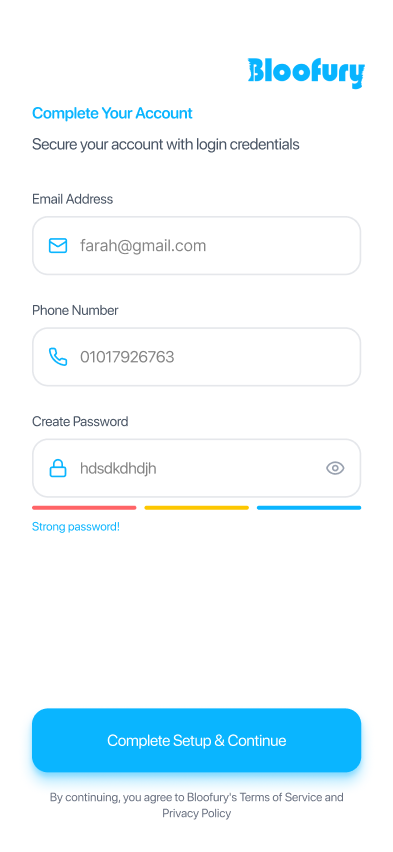Open the Privacy Policy link
This screenshot has width=393, height=852.
click(x=196, y=813)
